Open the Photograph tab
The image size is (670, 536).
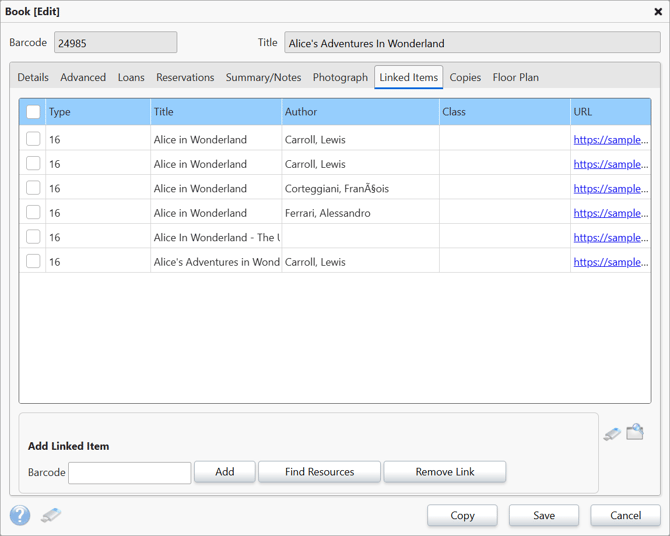[340, 77]
